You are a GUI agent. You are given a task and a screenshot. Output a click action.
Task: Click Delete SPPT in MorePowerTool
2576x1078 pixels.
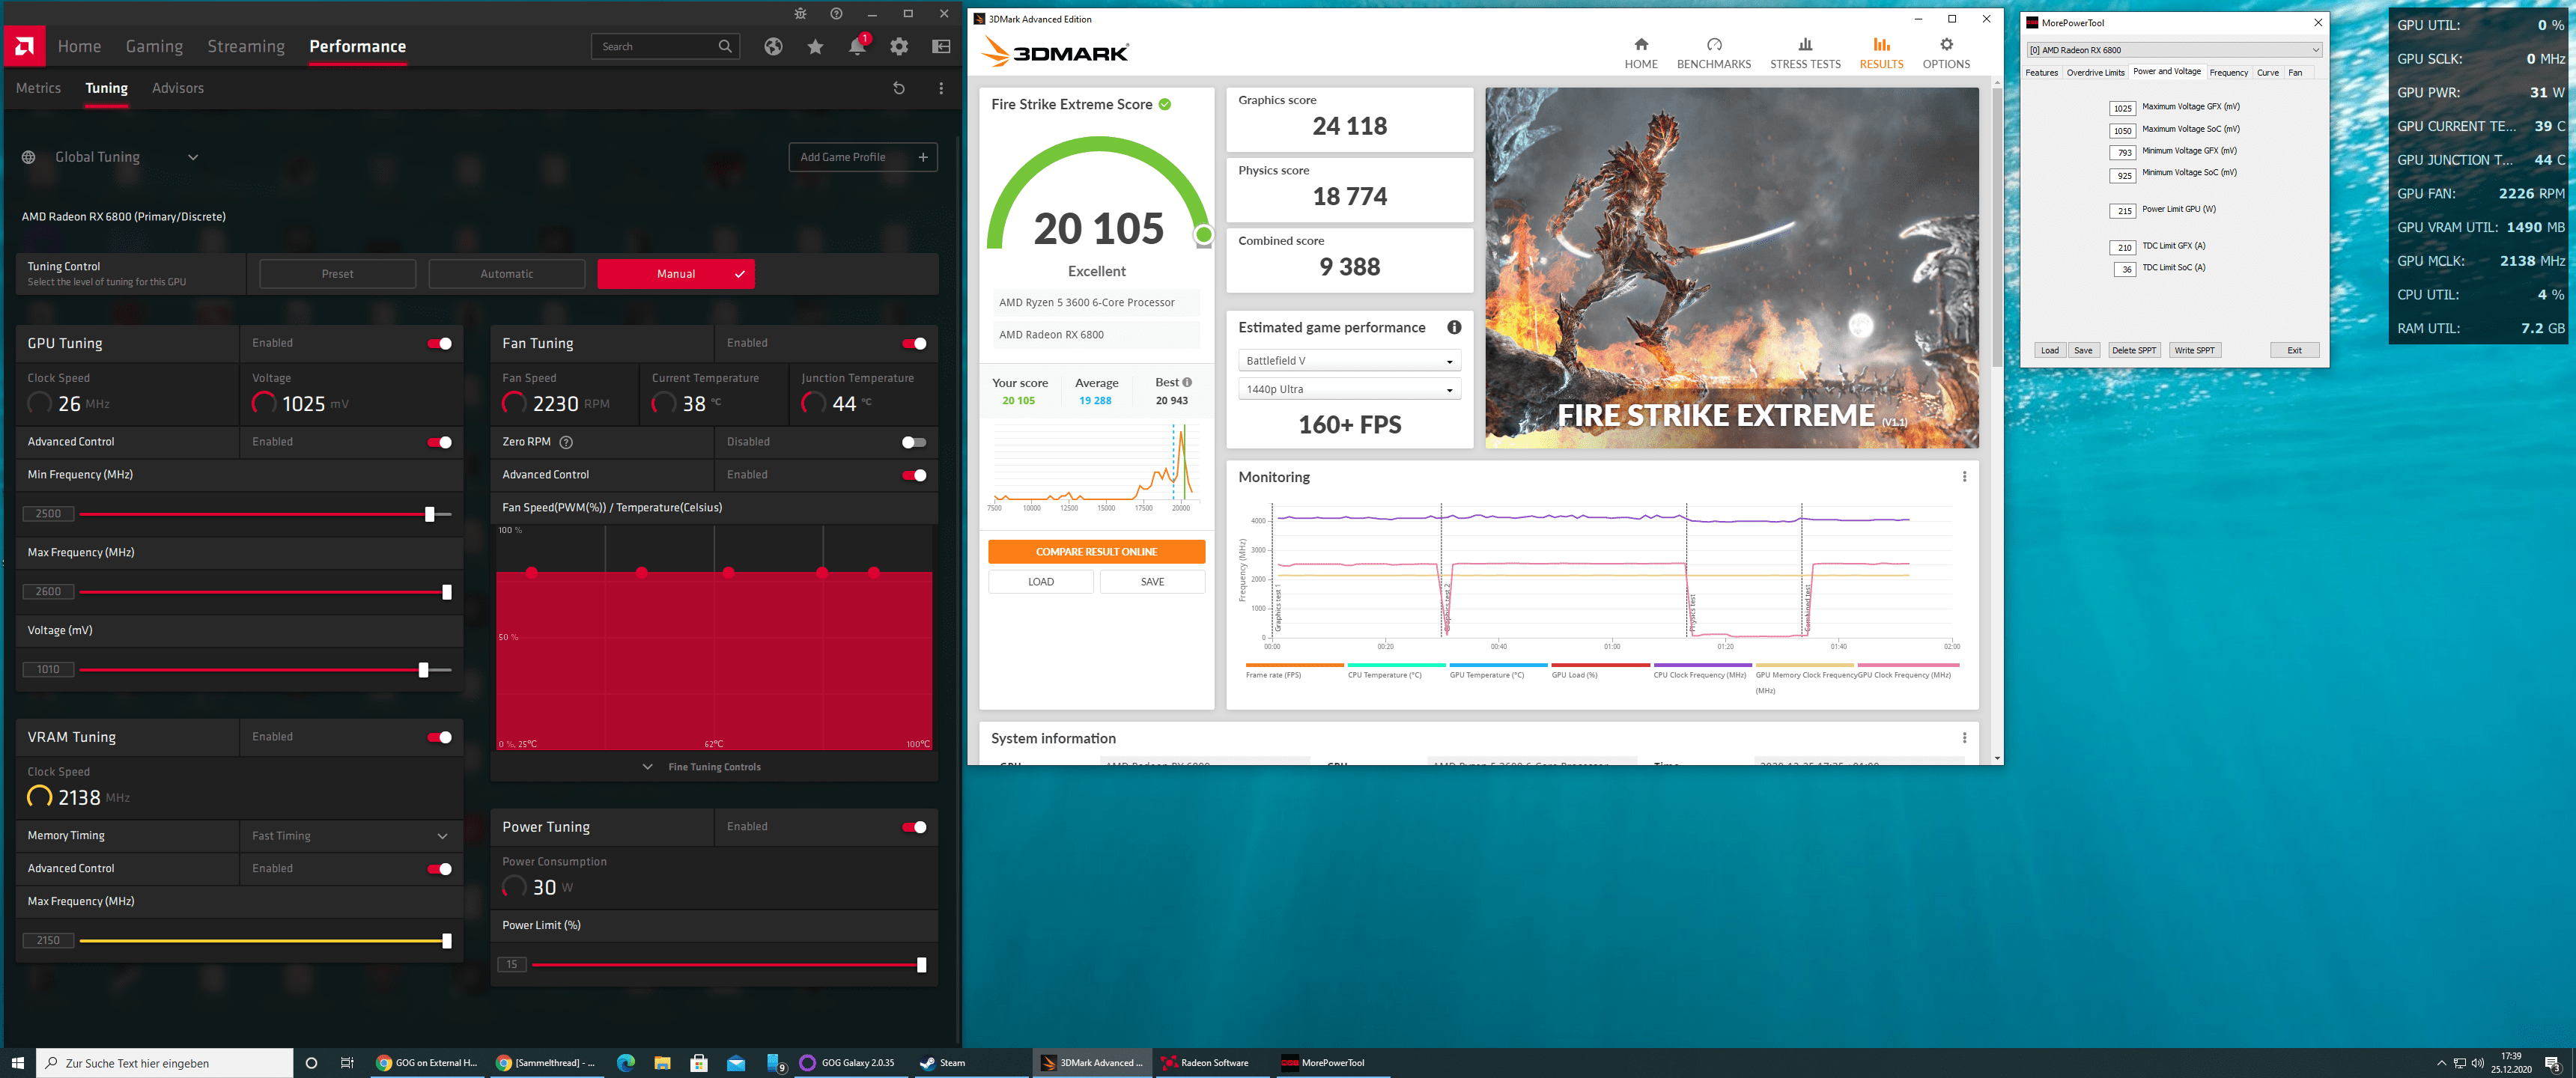click(x=2133, y=350)
